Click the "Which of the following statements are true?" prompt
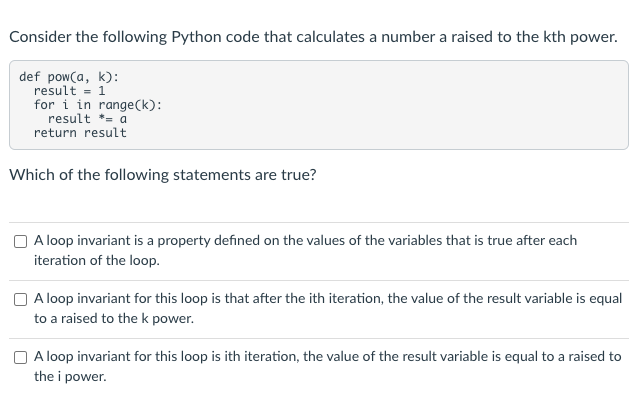The height and width of the screenshot is (411, 640). (x=163, y=175)
